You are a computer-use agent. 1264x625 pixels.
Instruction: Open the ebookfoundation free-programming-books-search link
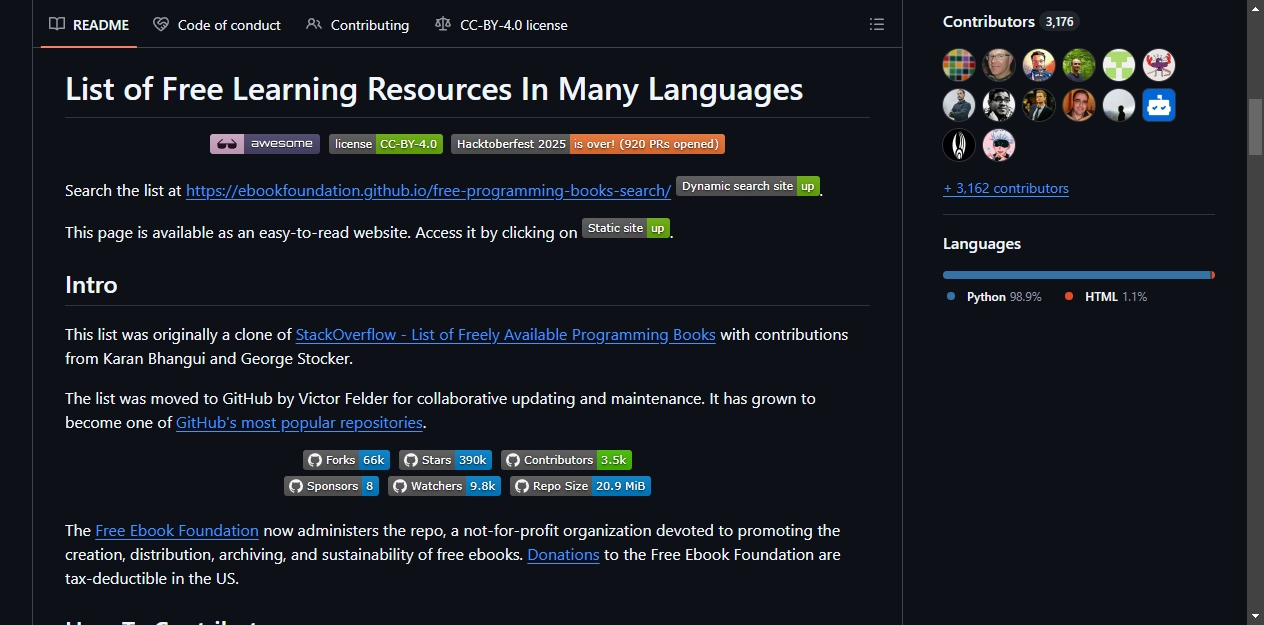tap(428, 190)
